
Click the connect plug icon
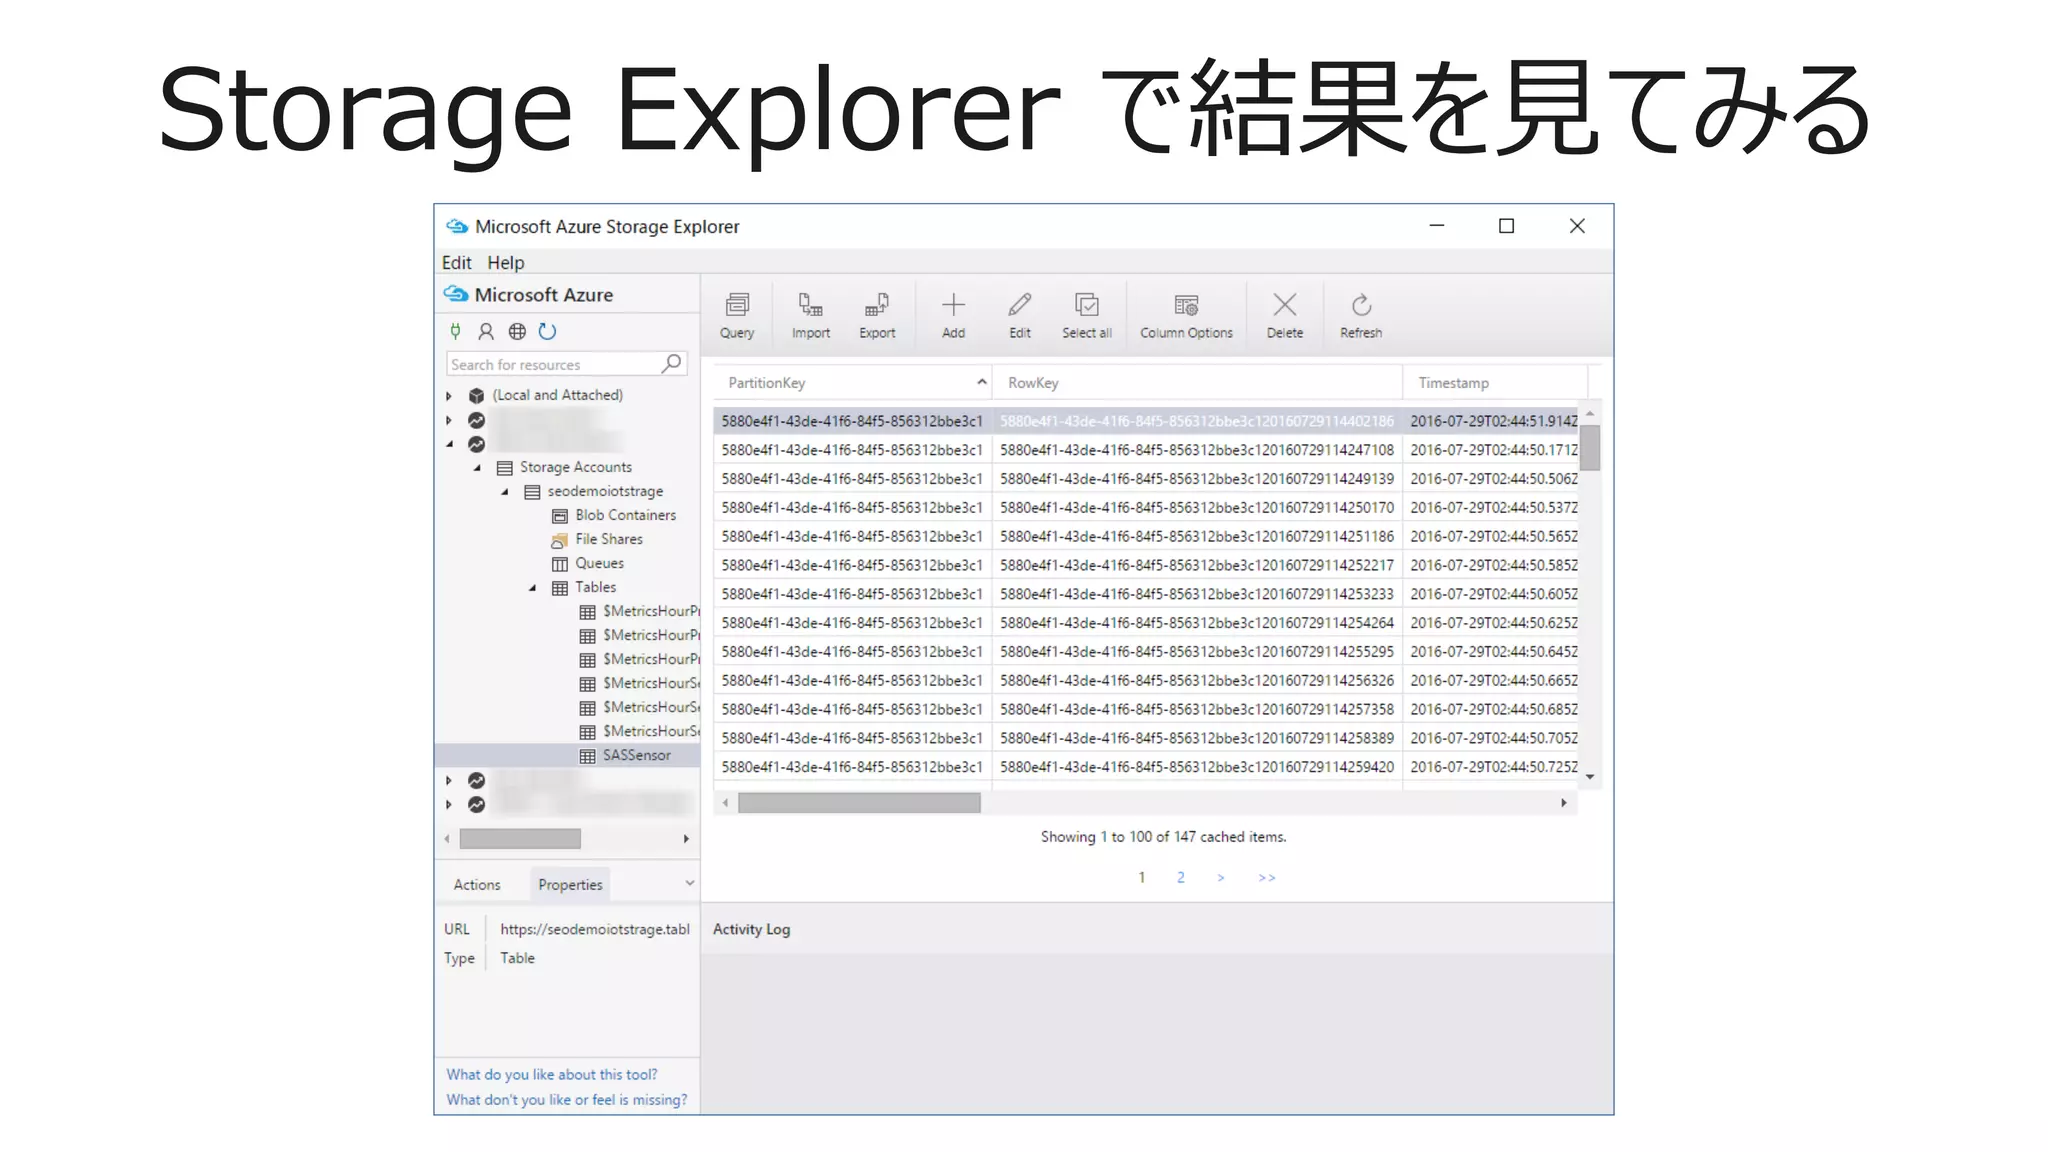click(x=455, y=331)
